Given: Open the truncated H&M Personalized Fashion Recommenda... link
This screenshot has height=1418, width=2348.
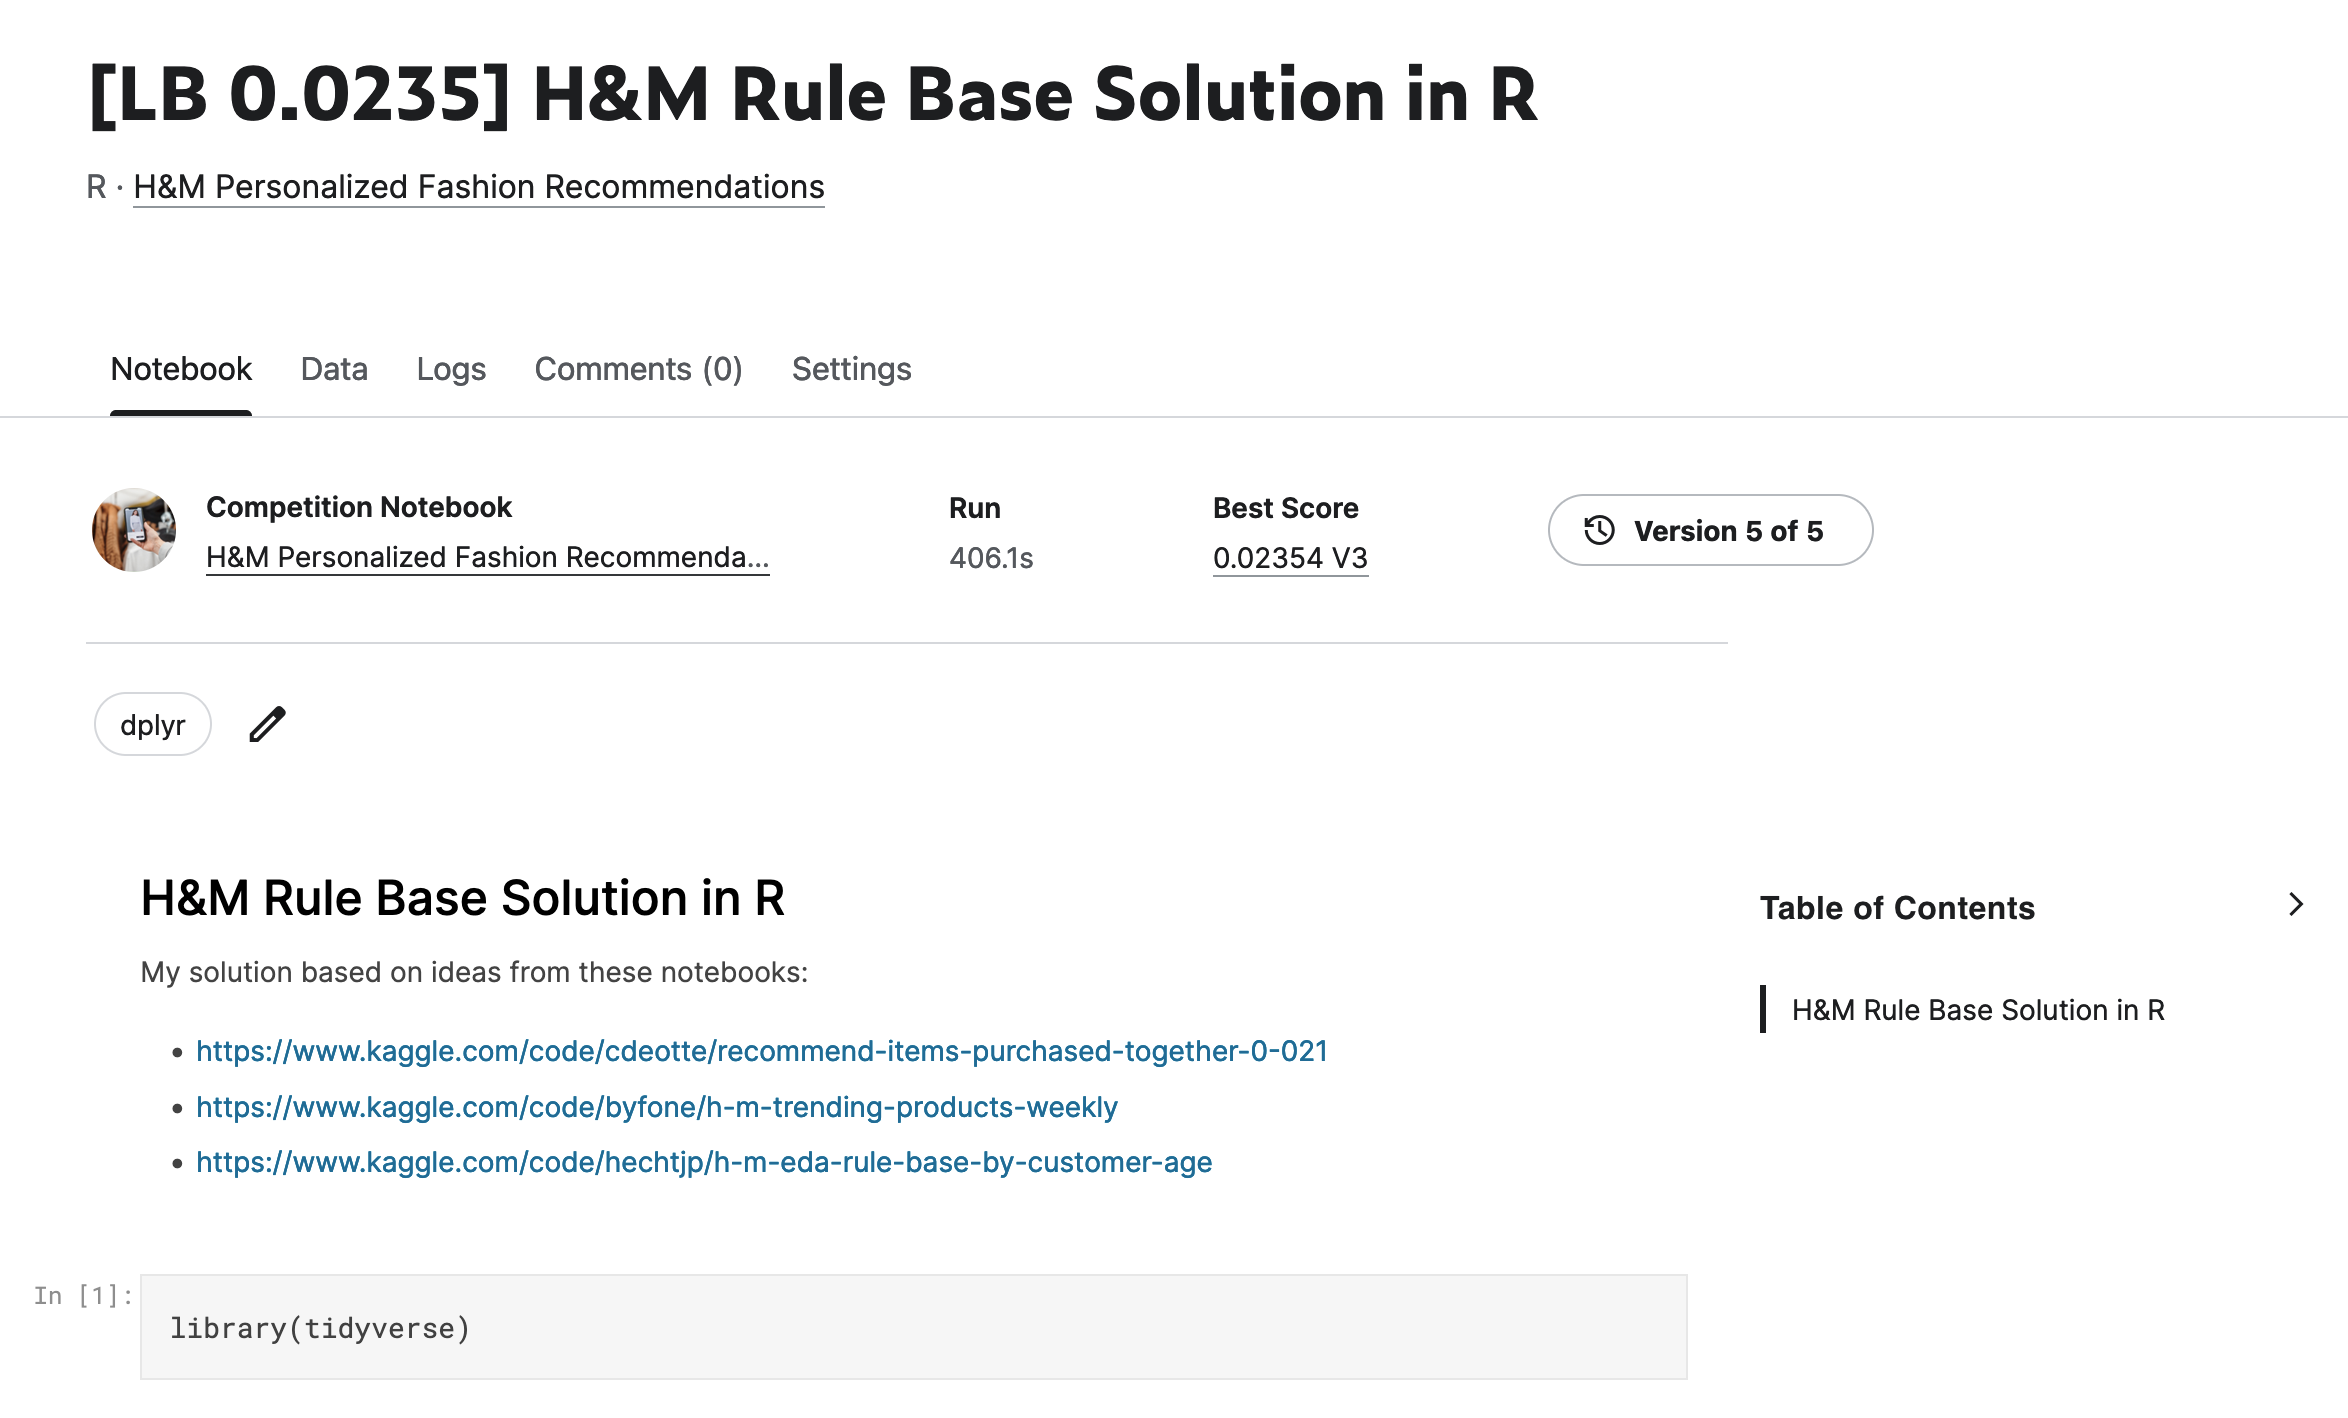Looking at the screenshot, I should coord(487,557).
